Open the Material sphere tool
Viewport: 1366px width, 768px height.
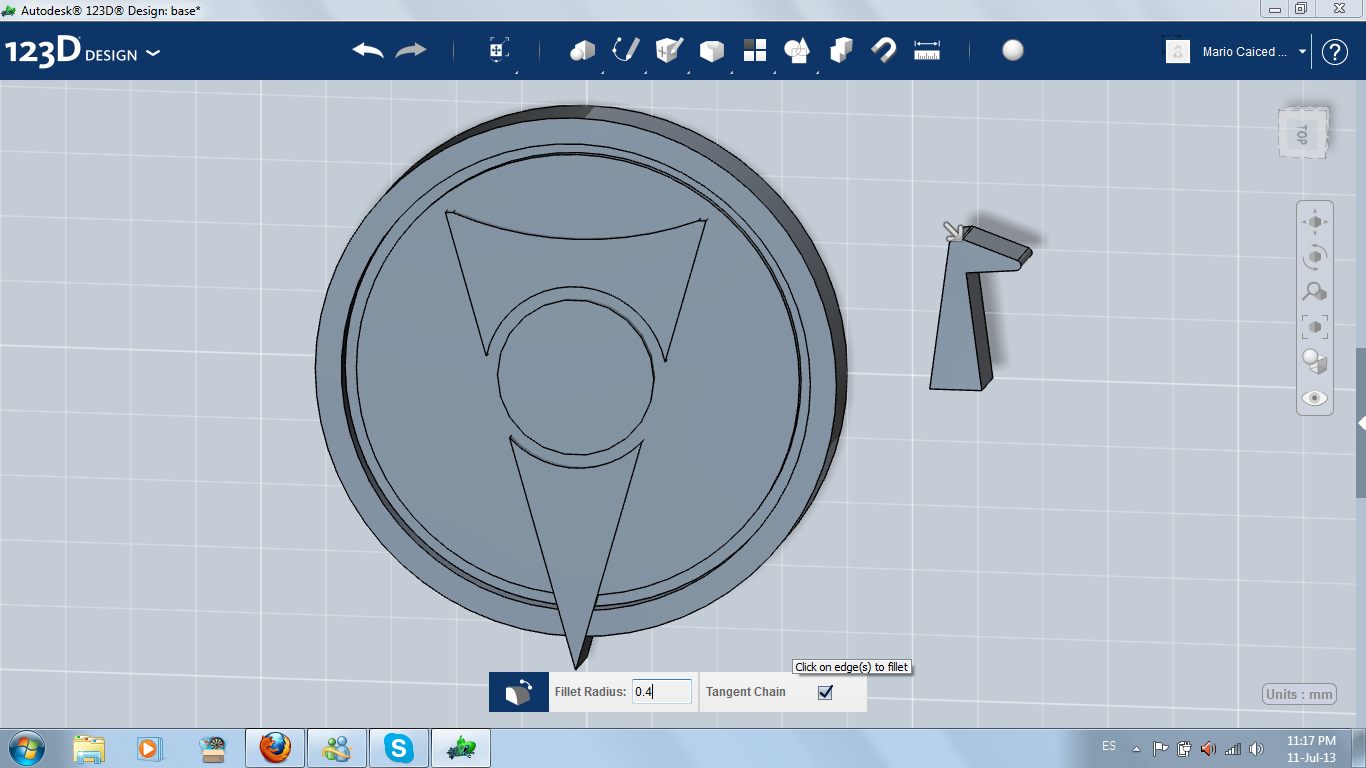1013,50
